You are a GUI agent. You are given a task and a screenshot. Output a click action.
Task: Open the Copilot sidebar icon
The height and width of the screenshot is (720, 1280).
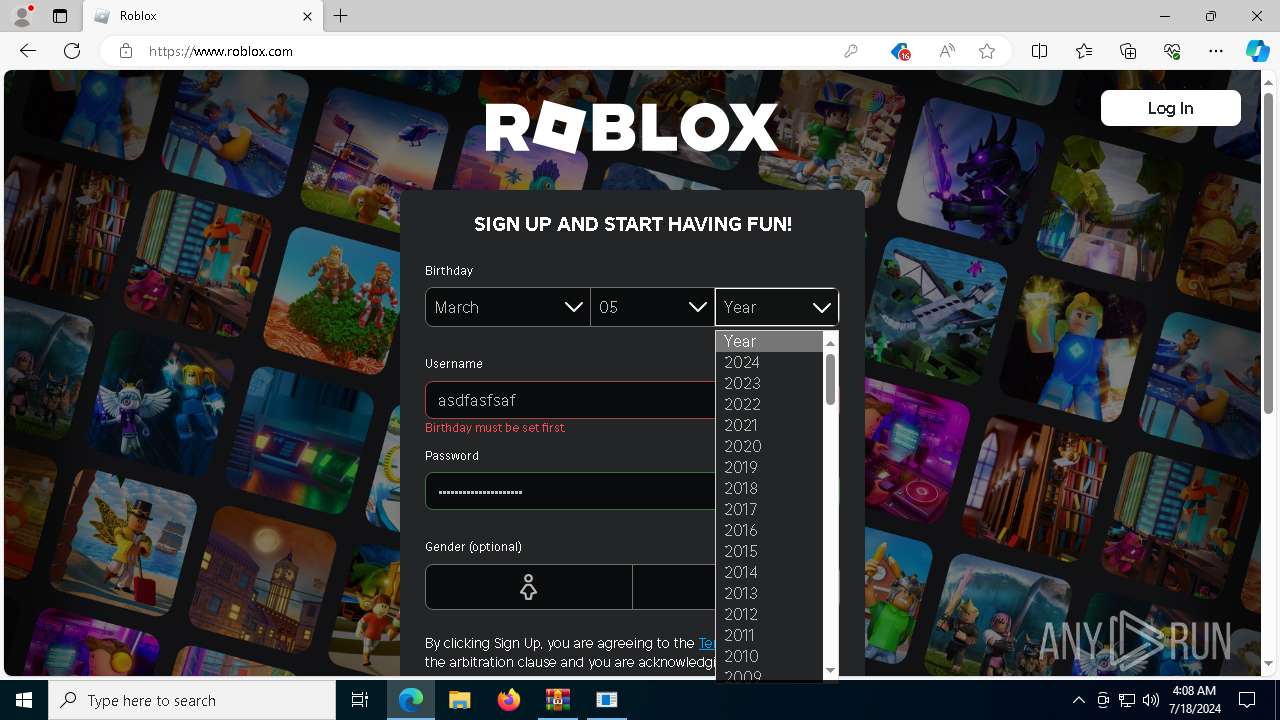coord(1257,51)
